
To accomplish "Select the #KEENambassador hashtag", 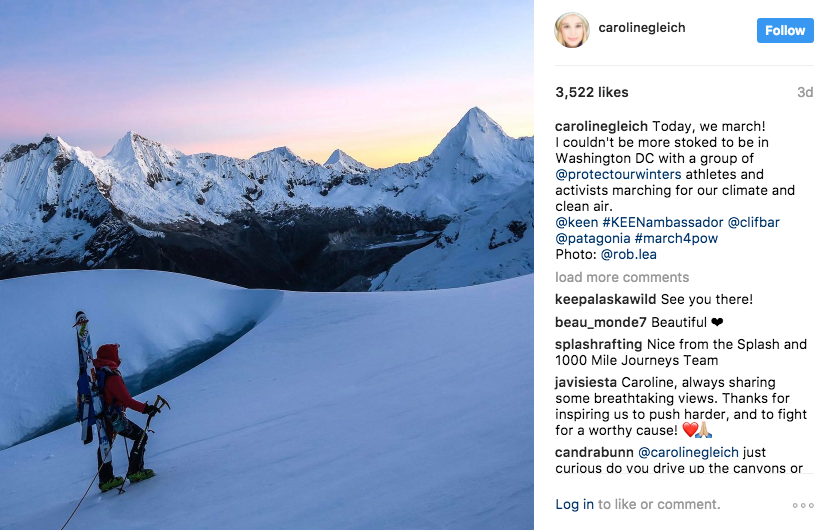I will [662, 222].
